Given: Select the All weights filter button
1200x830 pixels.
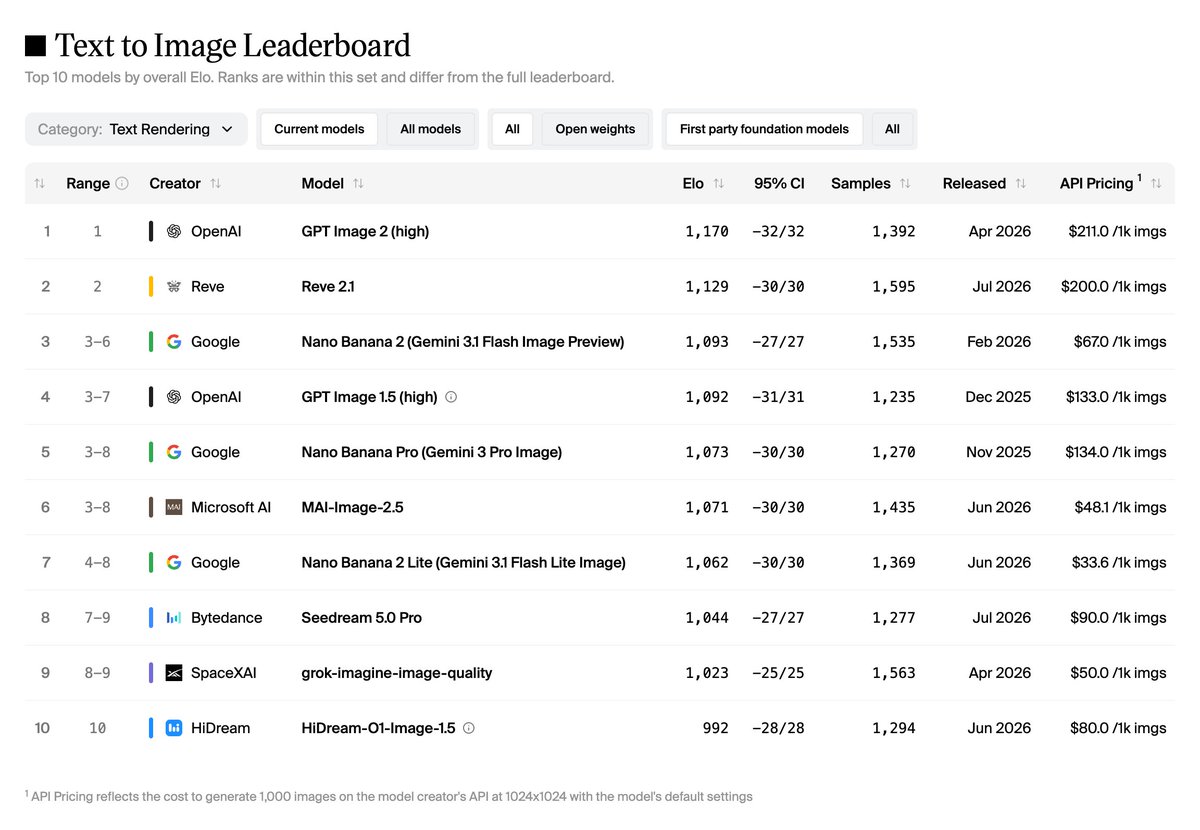Looking at the screenshot, I should pyautogui.click(x=512, y=129).
